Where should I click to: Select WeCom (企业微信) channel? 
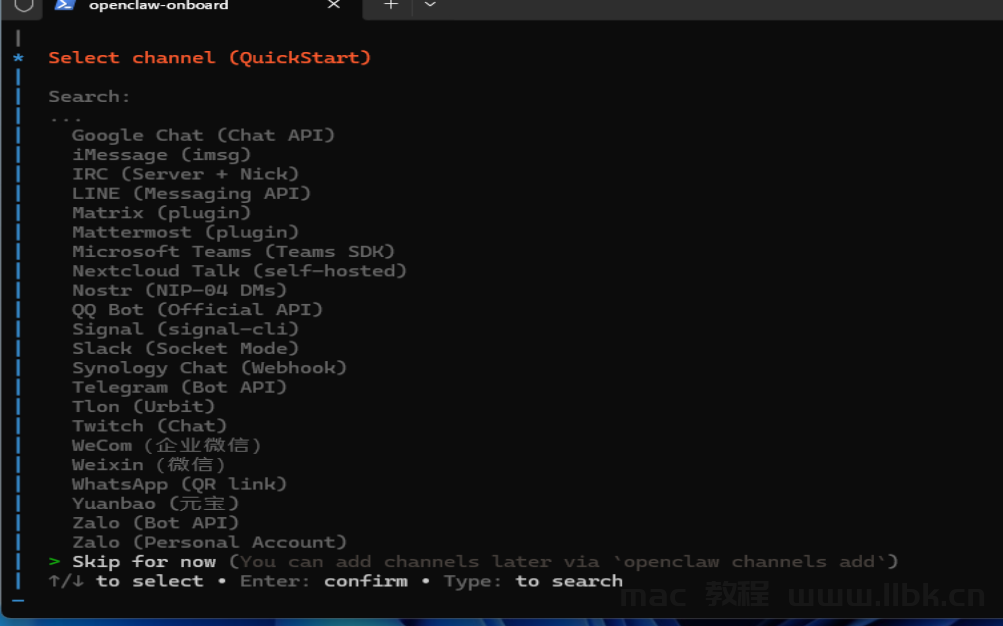(166, 445)
